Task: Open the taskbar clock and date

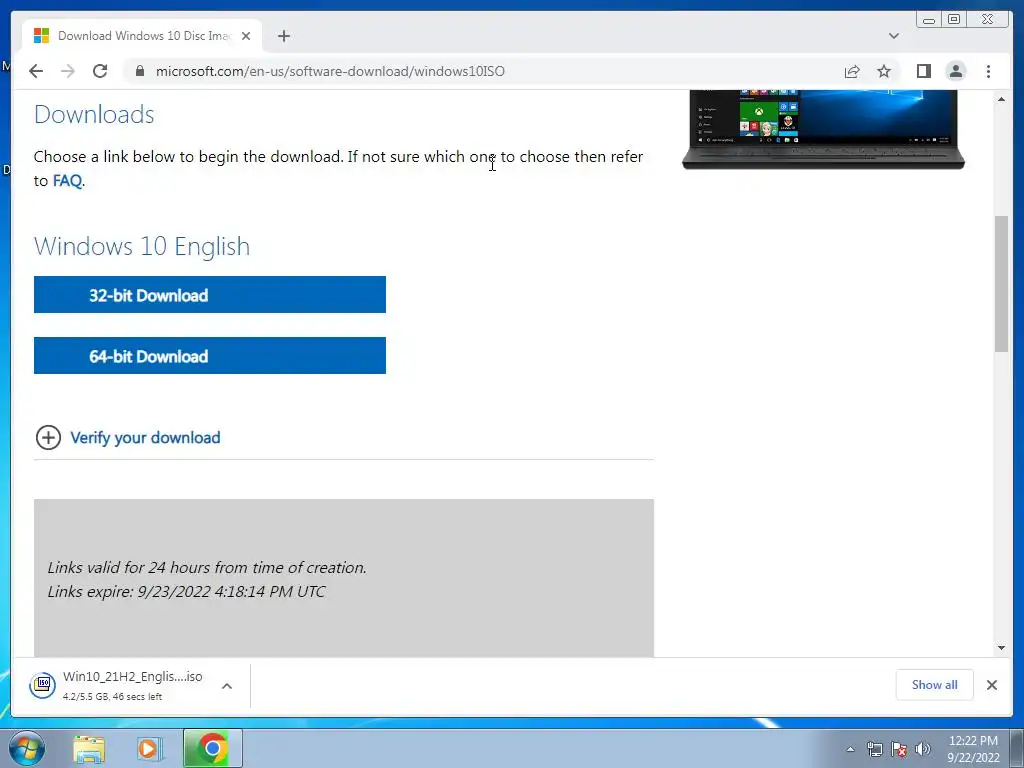Action: (x=973, y=749)
